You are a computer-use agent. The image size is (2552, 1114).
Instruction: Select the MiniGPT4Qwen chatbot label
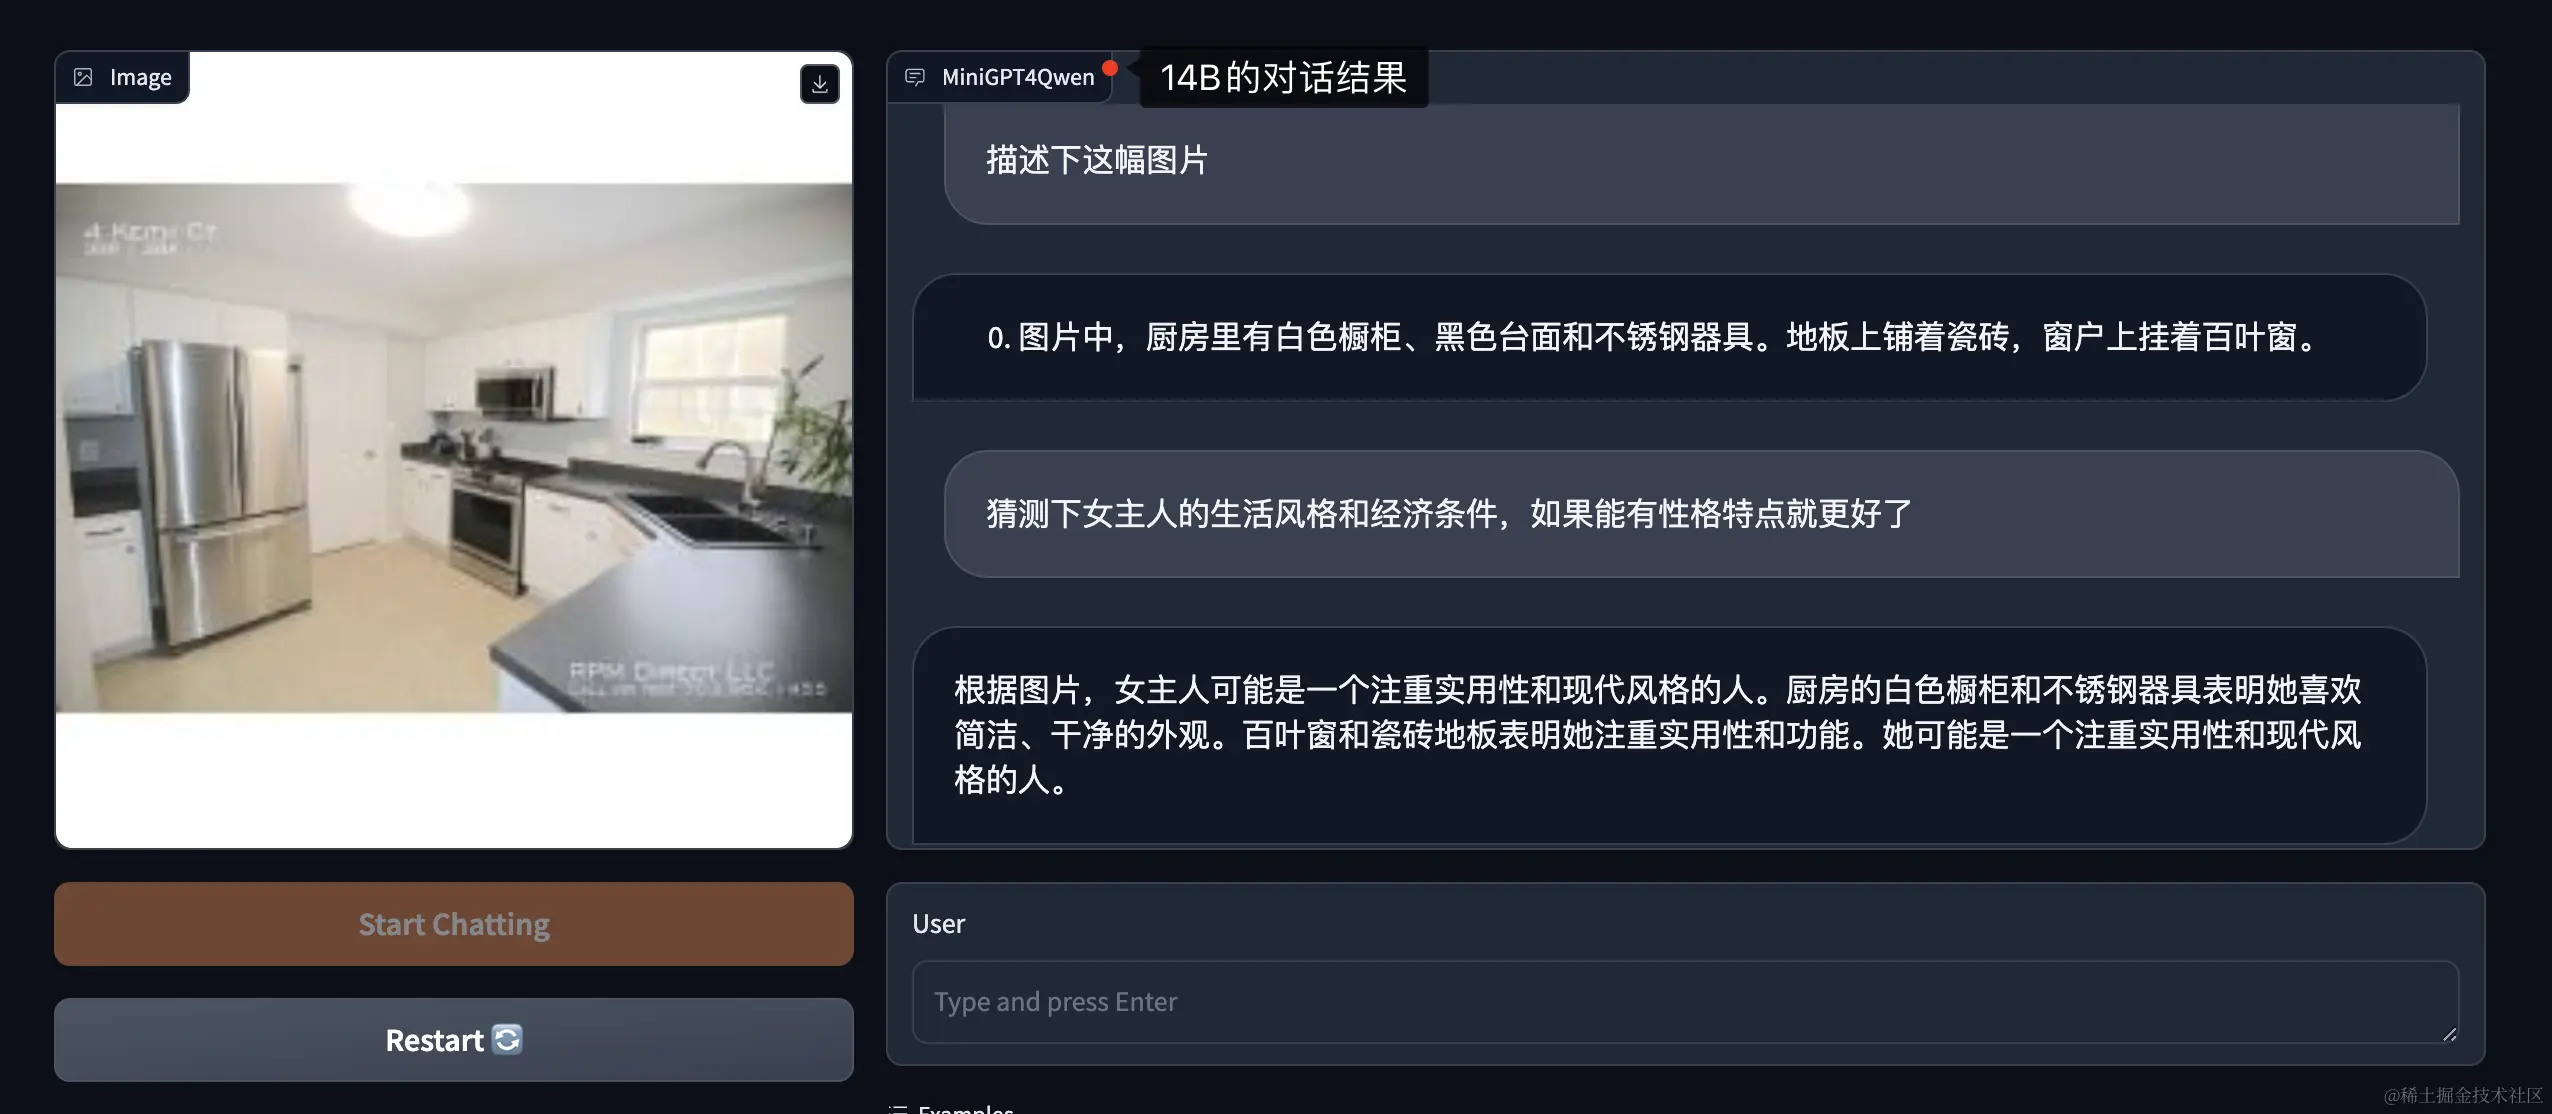1018,77
